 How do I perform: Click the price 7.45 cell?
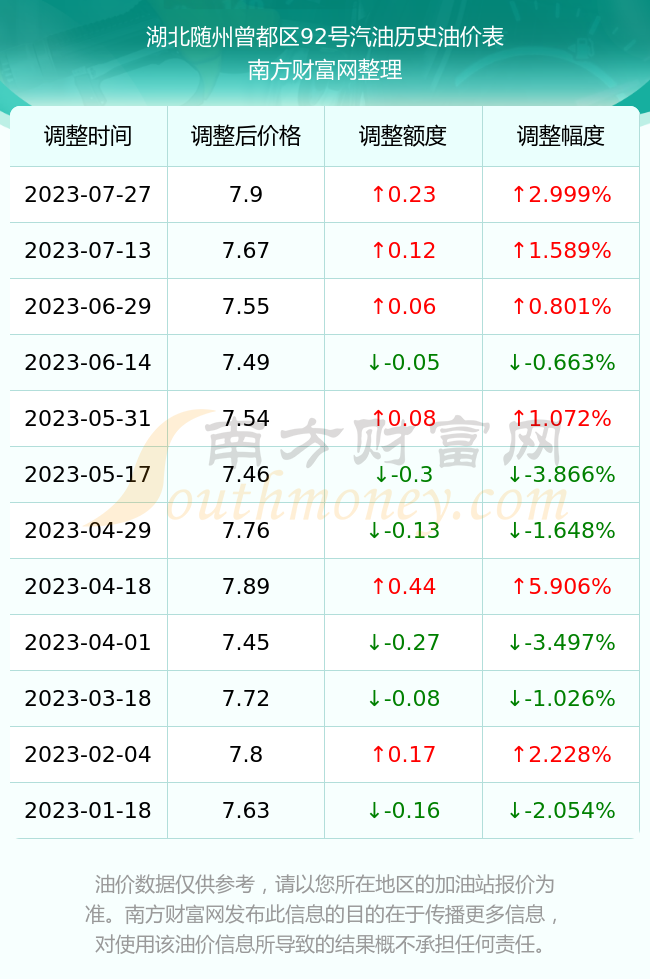(246, 642)
